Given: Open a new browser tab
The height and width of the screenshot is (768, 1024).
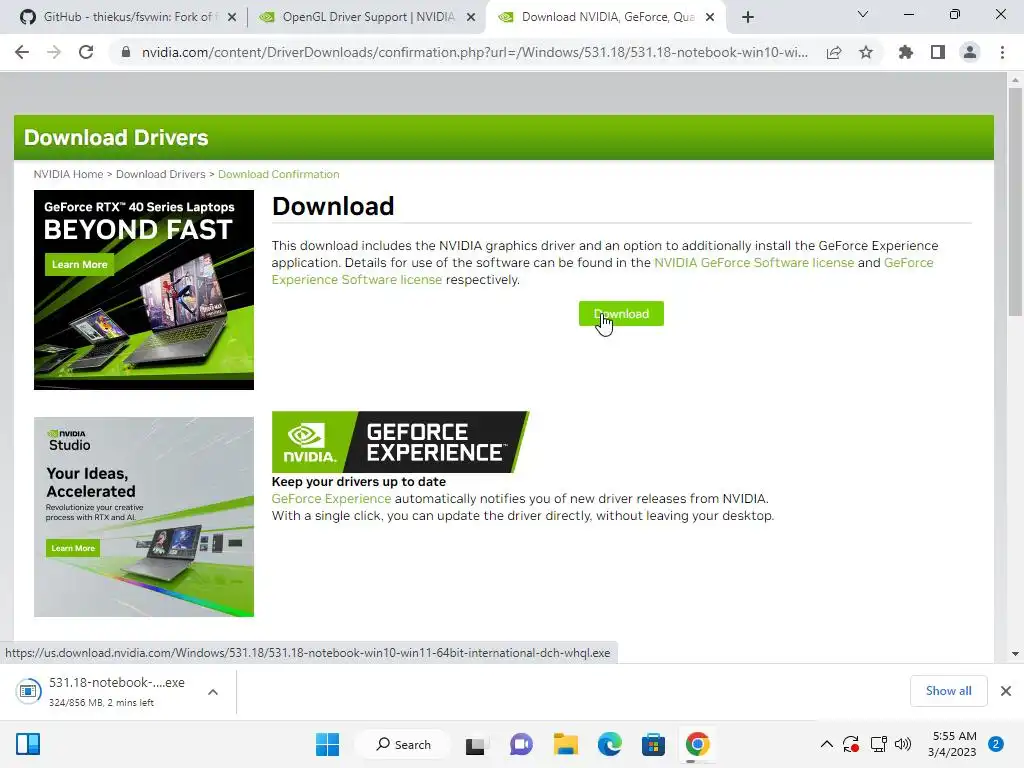Looking at the screenshot, I should point(748,17).
